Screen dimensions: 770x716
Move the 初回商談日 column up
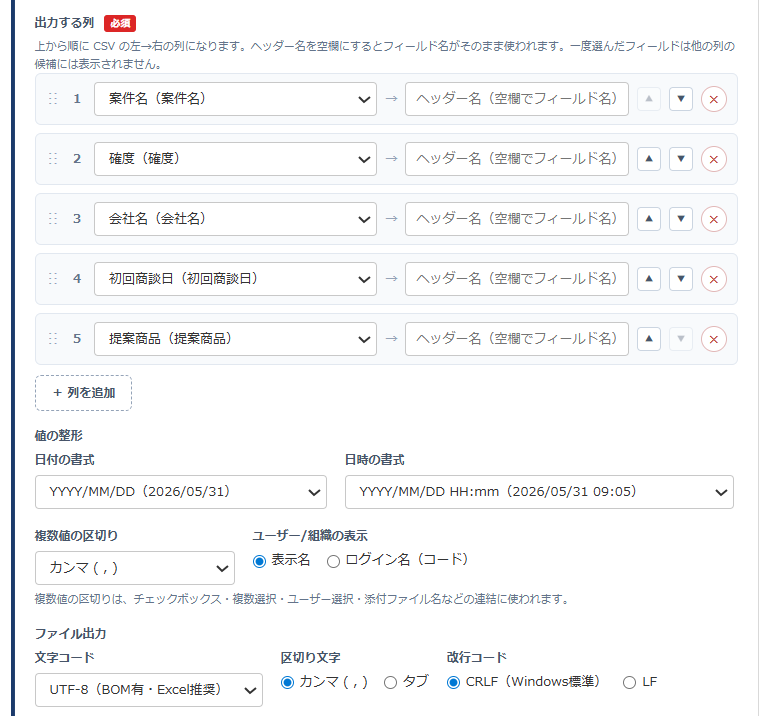649,279
